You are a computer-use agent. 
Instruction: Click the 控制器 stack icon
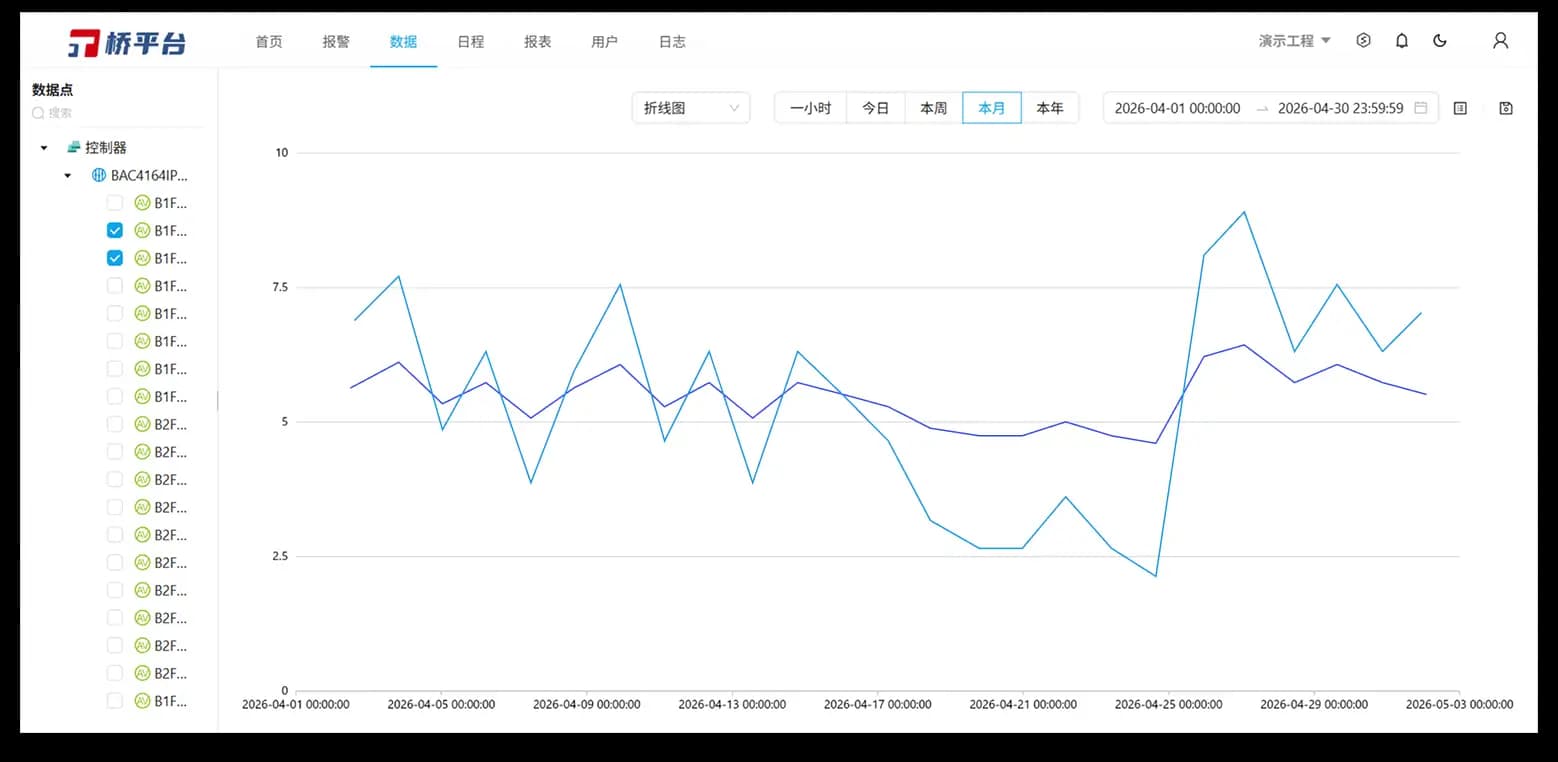point(73,147)
